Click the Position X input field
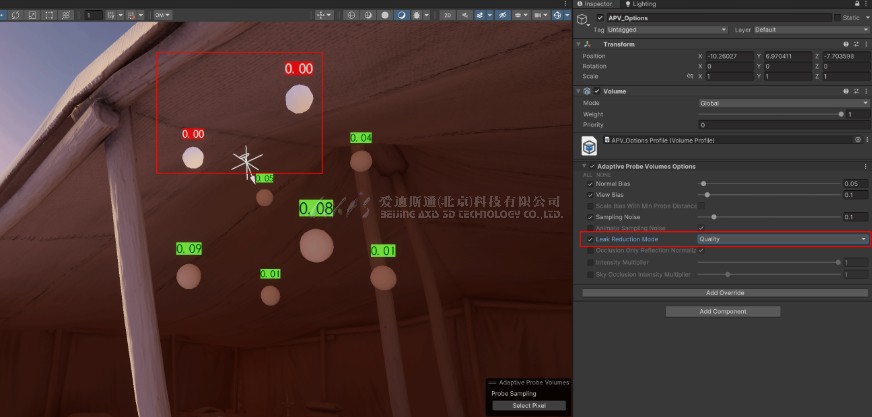The image size is (872, 417). click(728, 56)
